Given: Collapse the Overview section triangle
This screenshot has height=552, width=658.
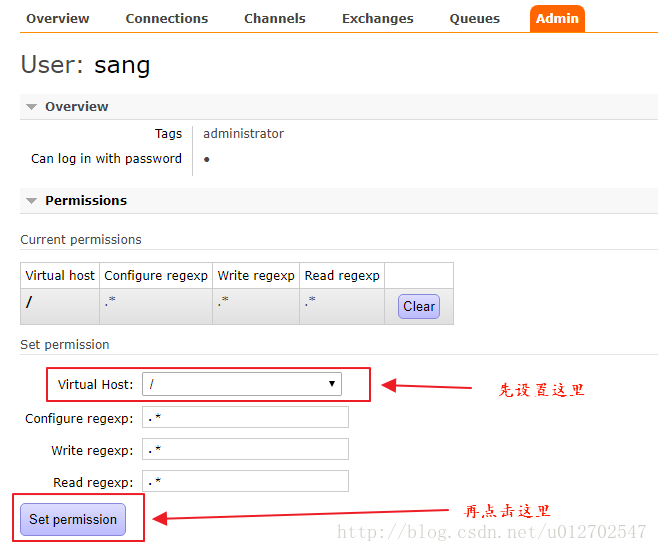Looking at the screenshot, I should (x=32, y=107).
